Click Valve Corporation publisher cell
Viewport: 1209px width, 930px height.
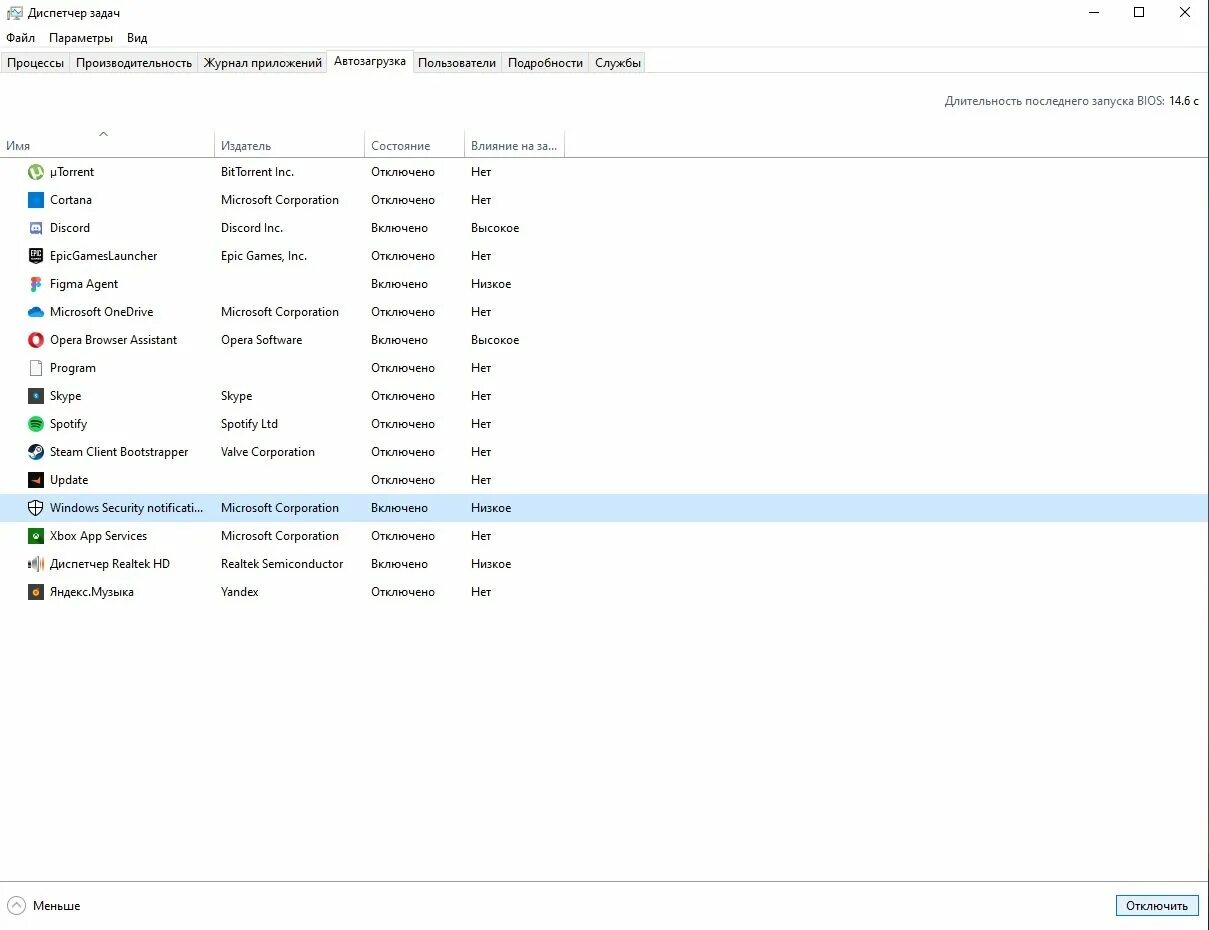tap(268, 452)
